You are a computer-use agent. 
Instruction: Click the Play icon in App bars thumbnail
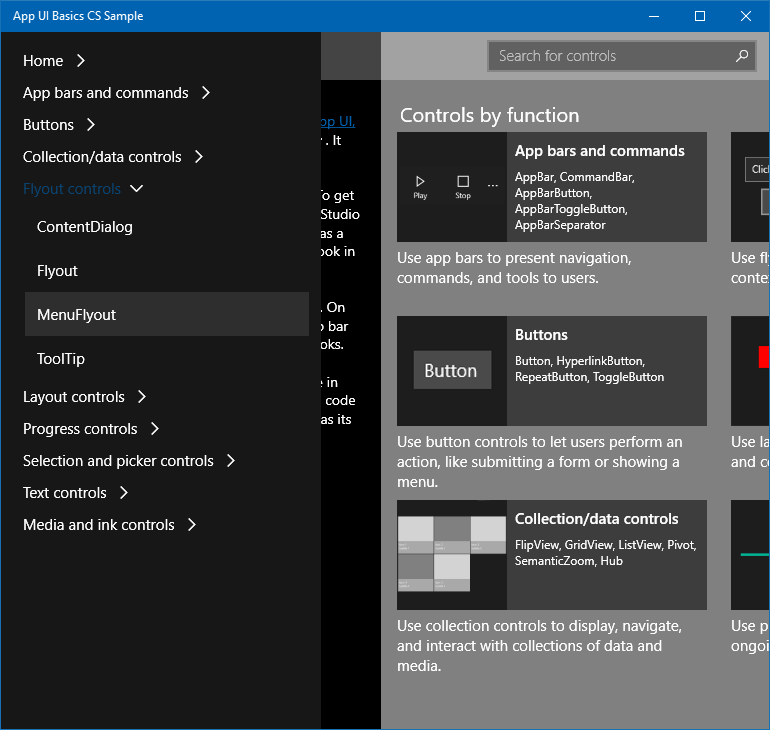420,182
